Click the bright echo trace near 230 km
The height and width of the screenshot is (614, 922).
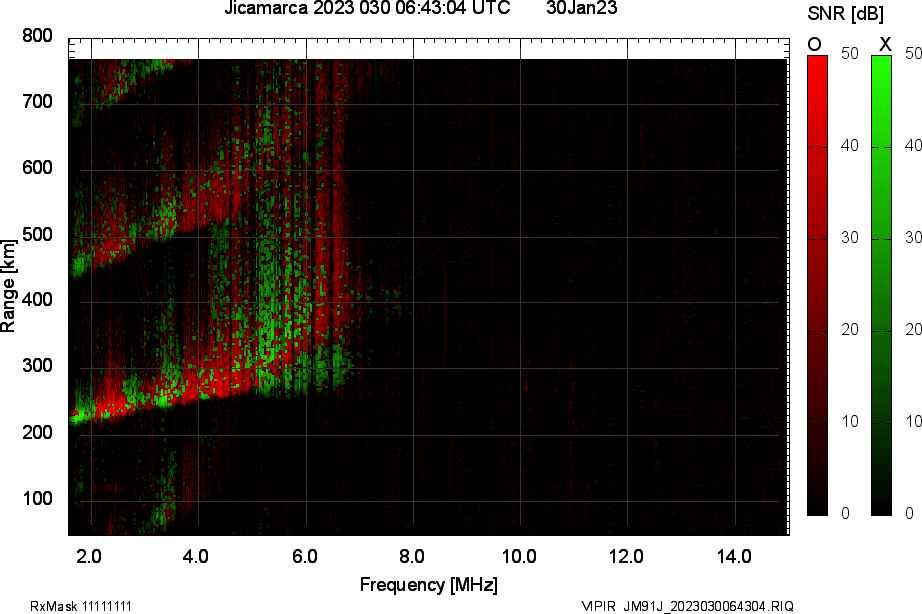[110, 406]
